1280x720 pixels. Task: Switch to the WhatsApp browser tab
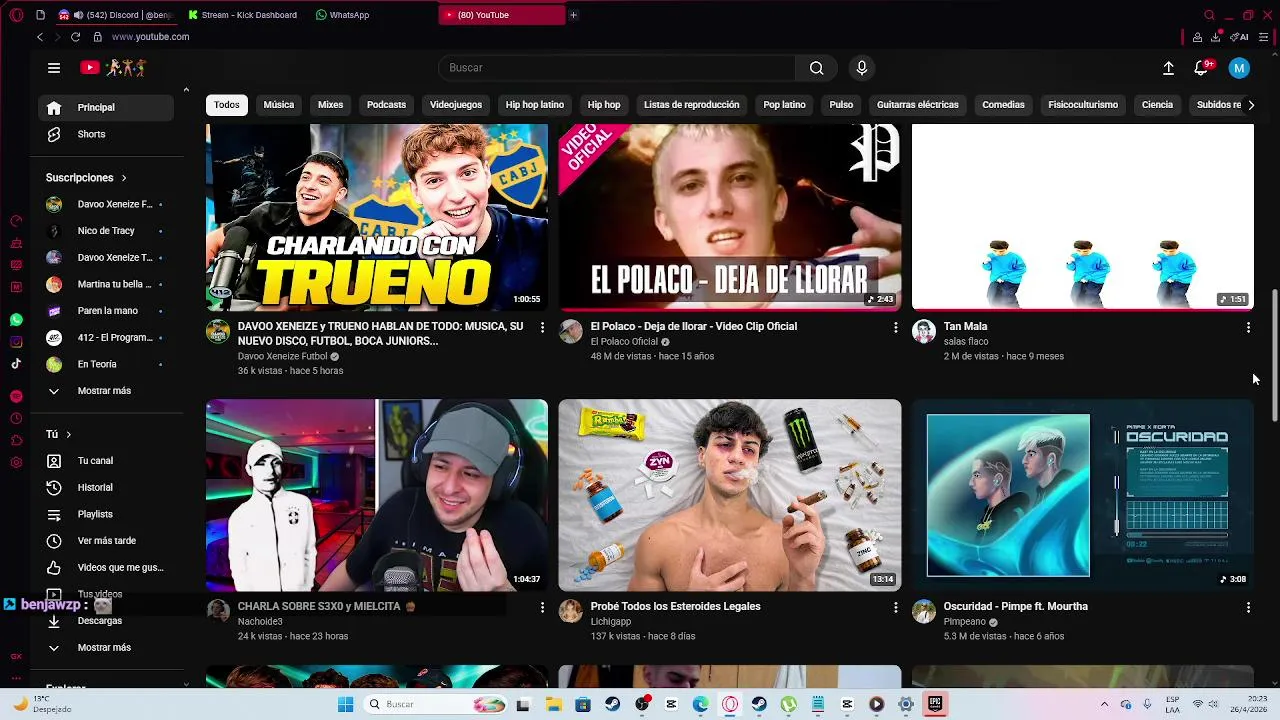pyautogui.click(x=343, y=15)
